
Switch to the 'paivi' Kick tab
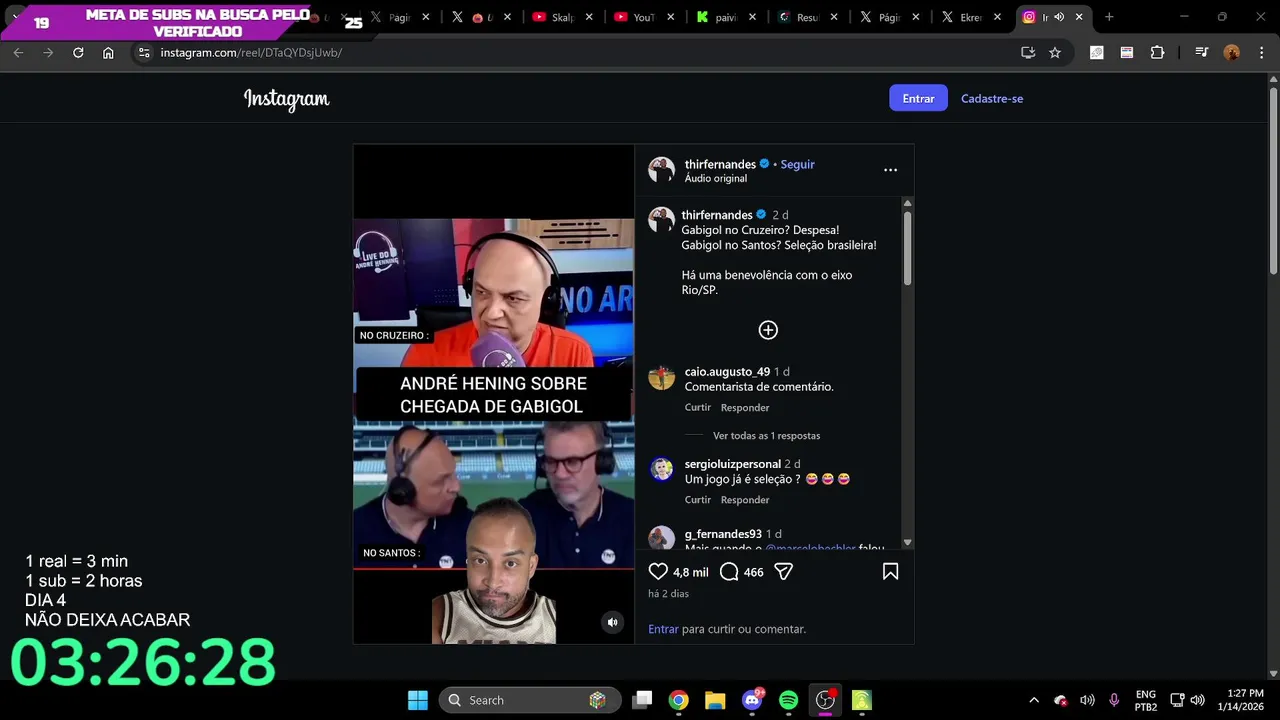(x=726, y=17)
